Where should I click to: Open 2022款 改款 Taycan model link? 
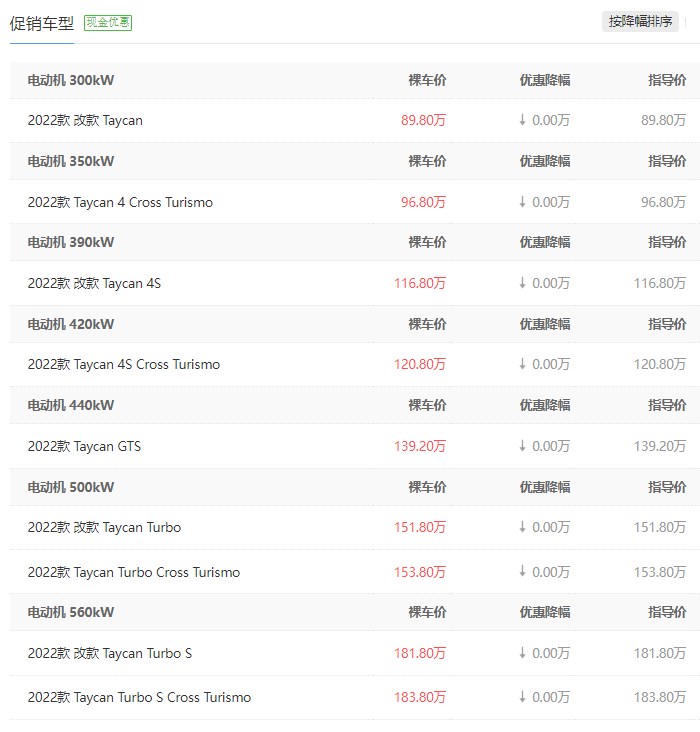[85, 120]
